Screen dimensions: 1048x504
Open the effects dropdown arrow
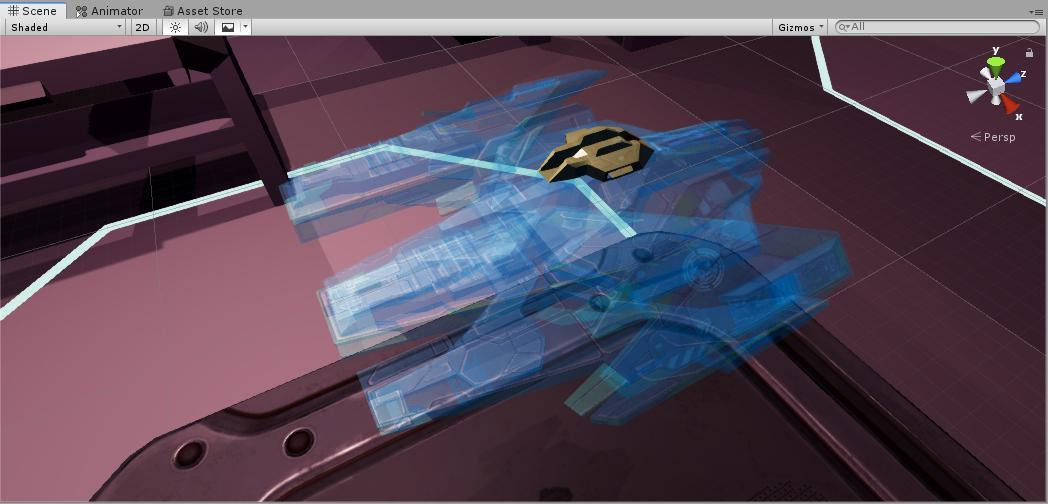(x=245, y=27)
